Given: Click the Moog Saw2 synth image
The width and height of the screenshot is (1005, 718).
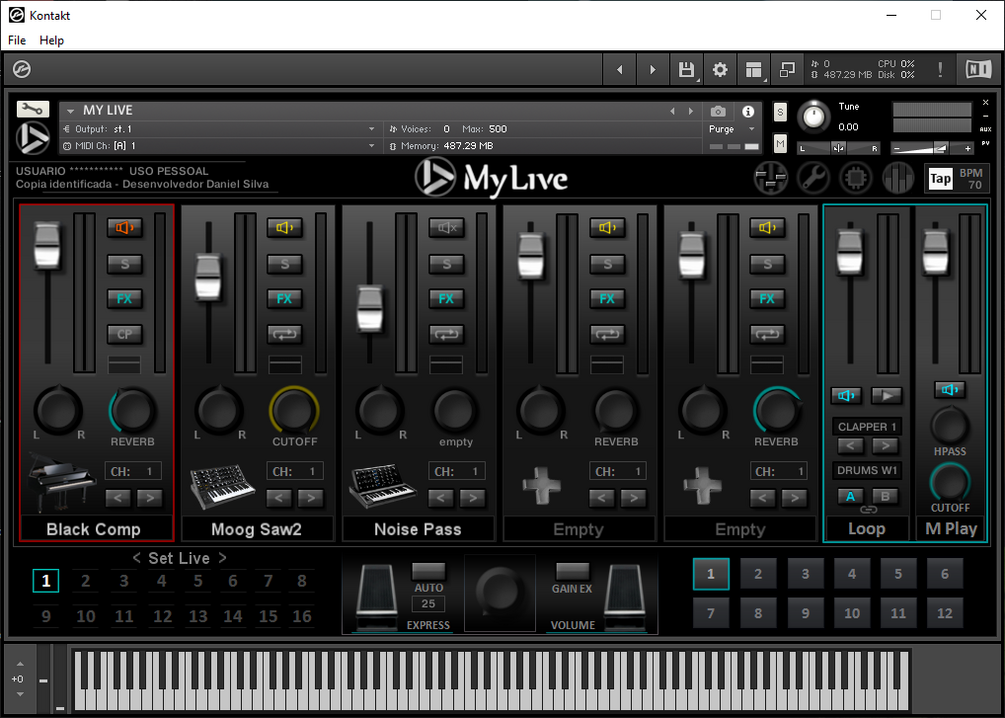Looking at the screenshot, I should 222,487.
